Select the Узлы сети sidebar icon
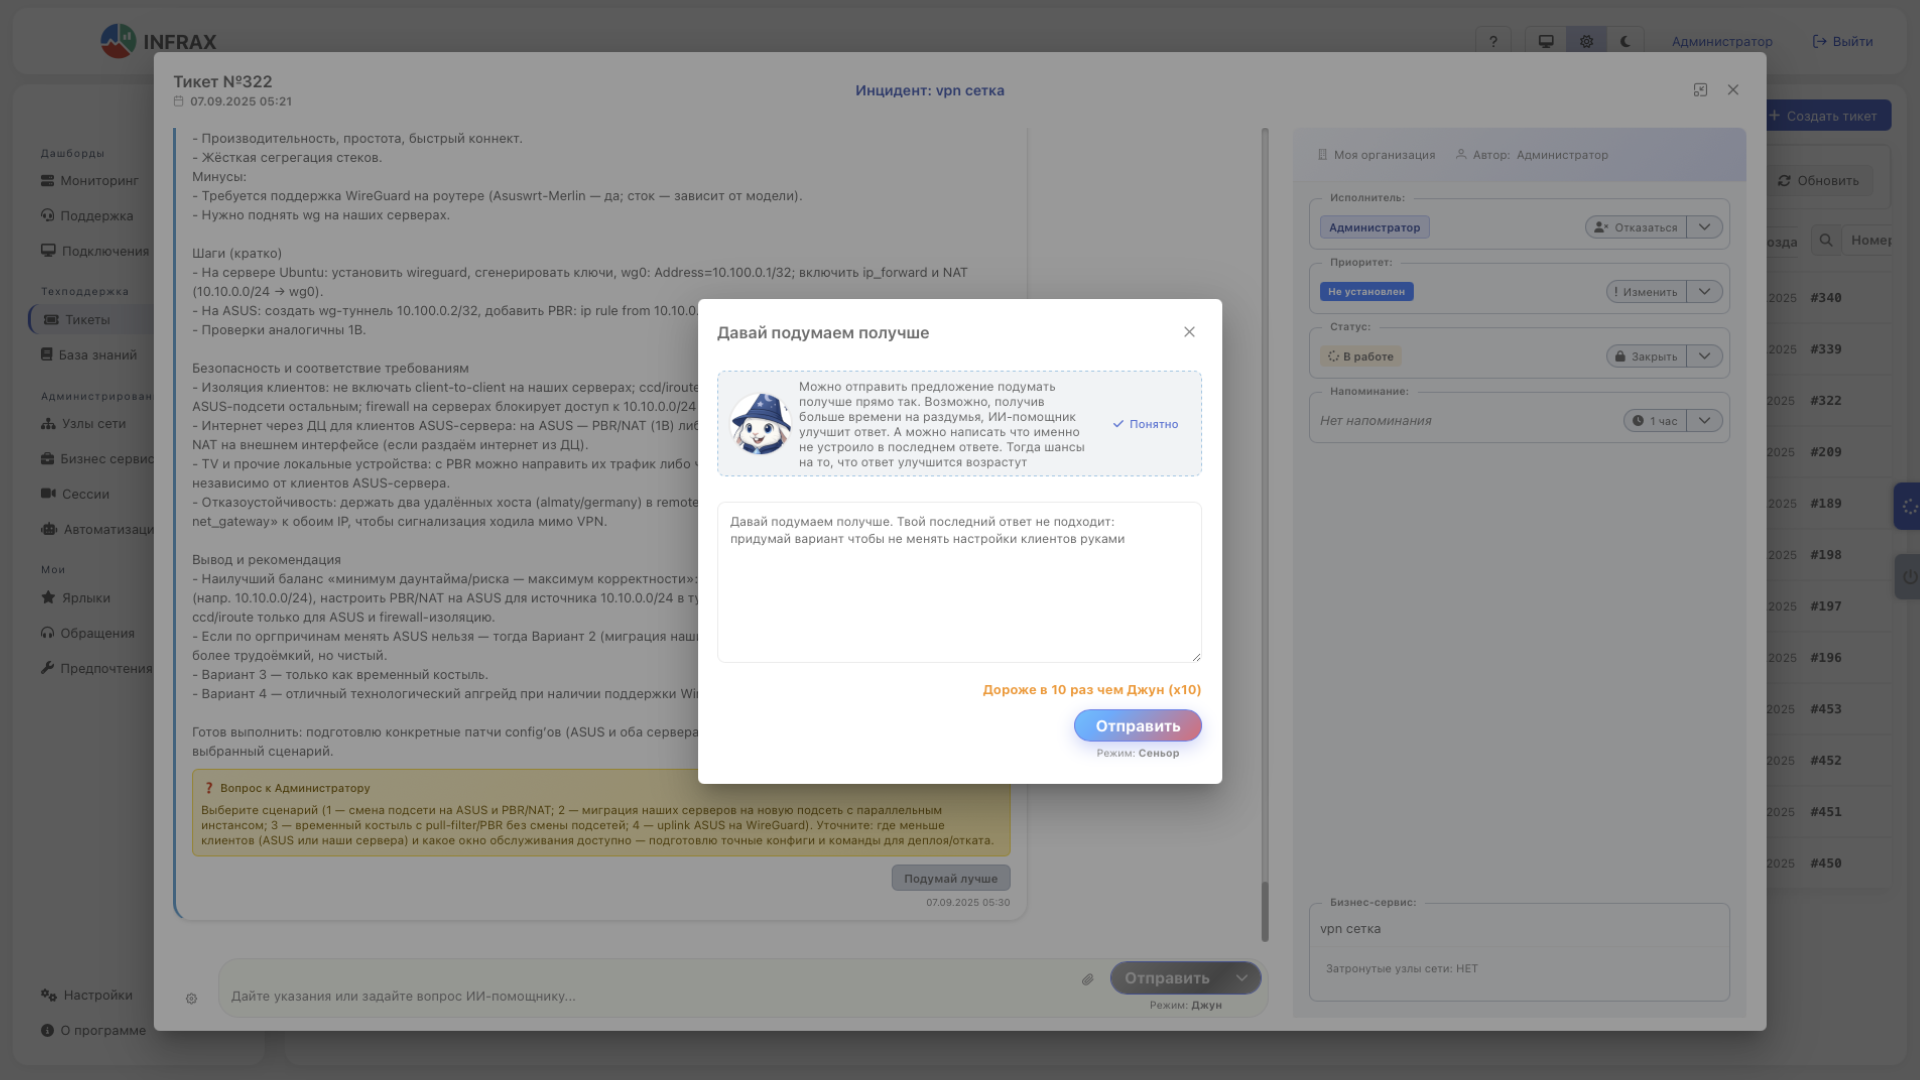 pos(47,423)
